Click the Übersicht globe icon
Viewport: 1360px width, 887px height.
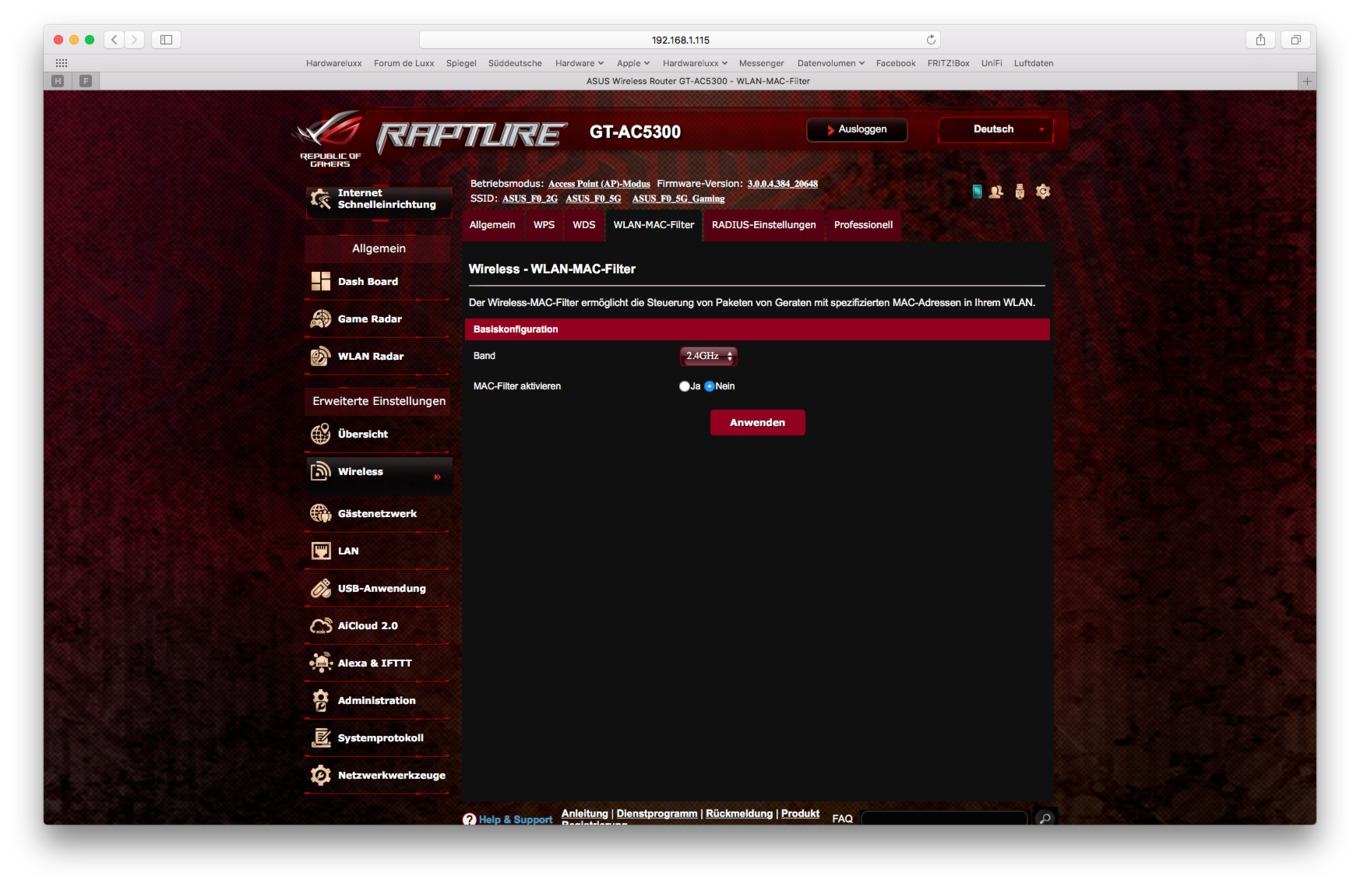coord(321,434)
